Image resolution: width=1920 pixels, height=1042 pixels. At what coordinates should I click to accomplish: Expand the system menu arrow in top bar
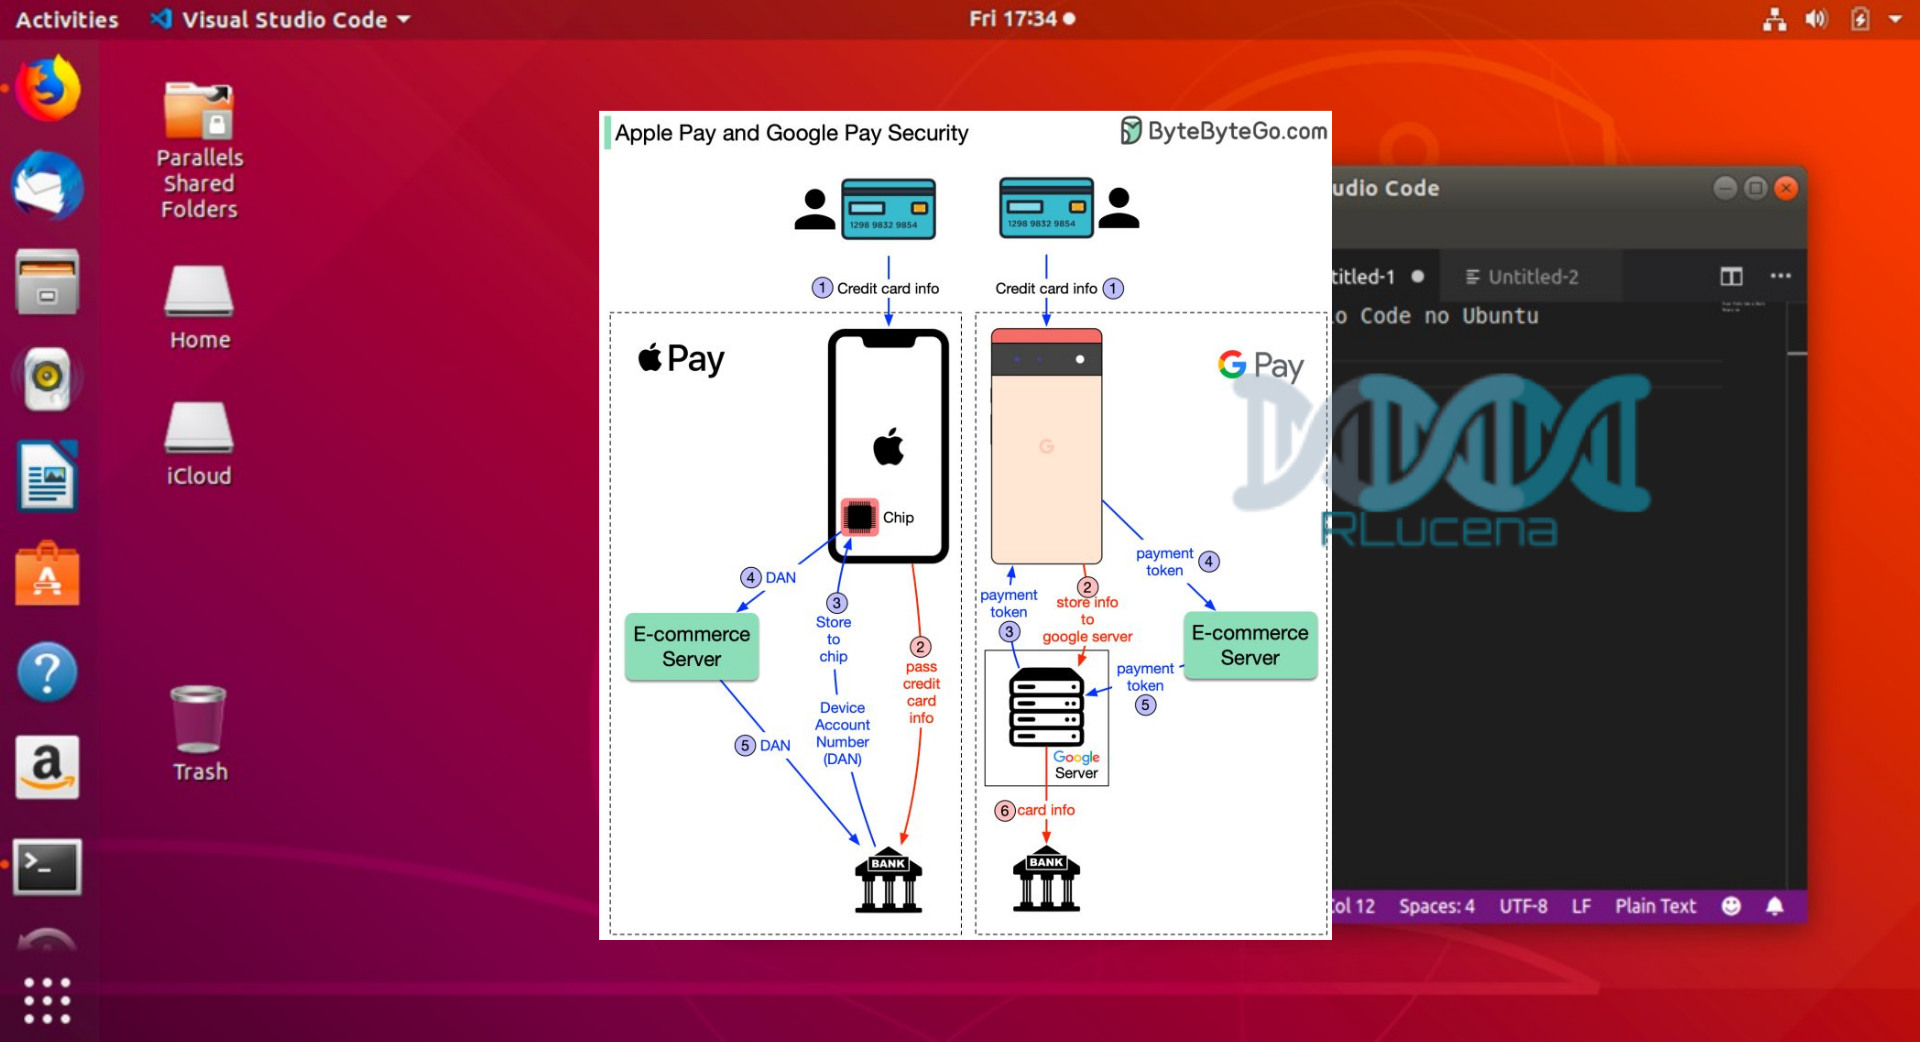(1895, 19)
